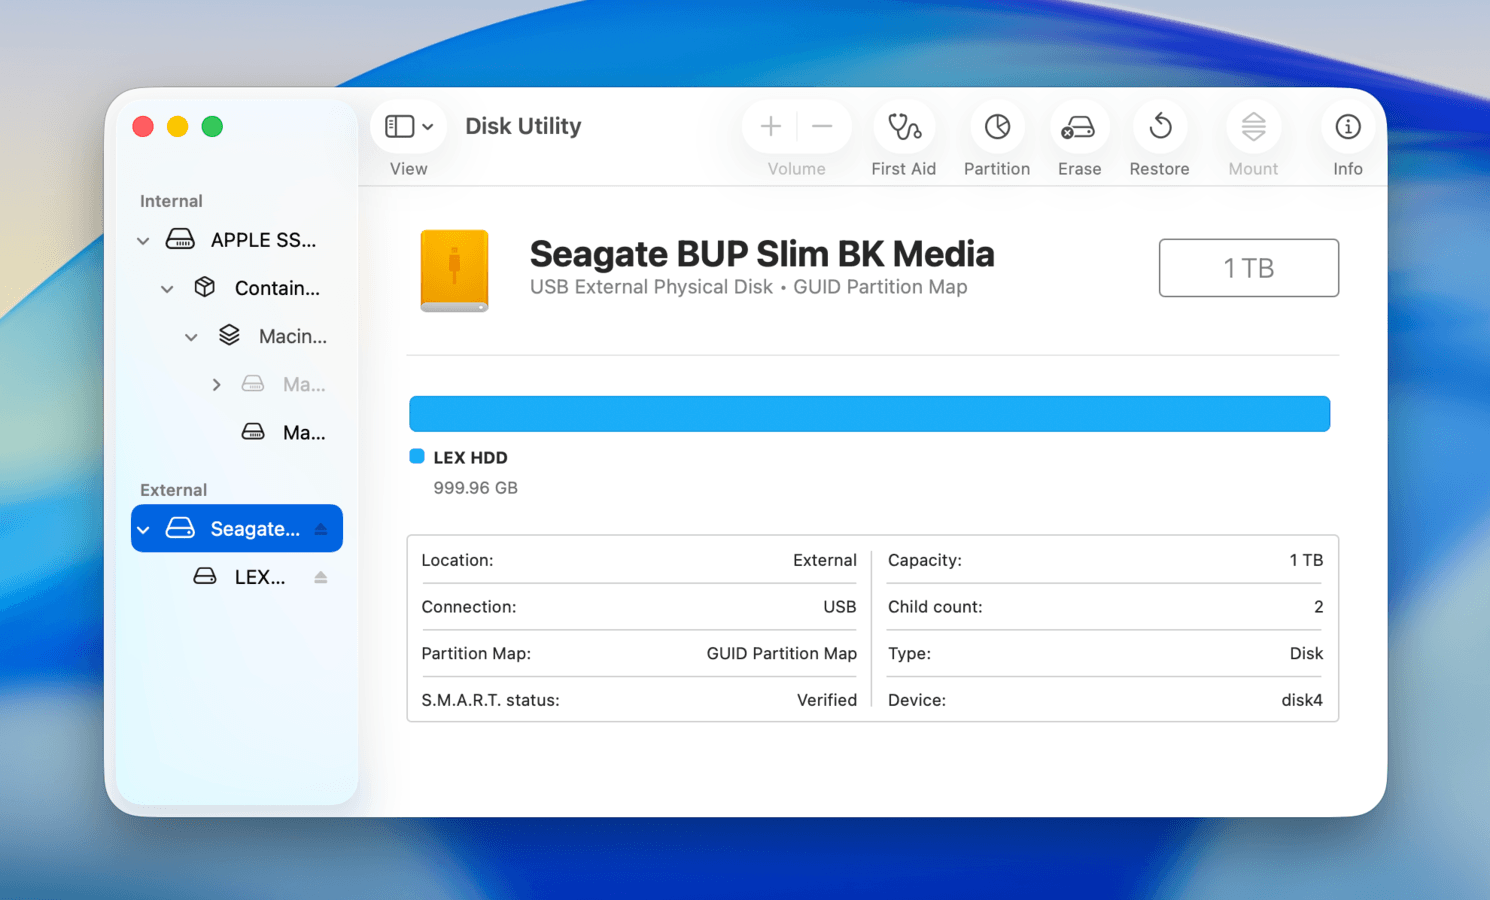
Task: Click the Macintosh layers stack icon
Action: pos(229,335)
